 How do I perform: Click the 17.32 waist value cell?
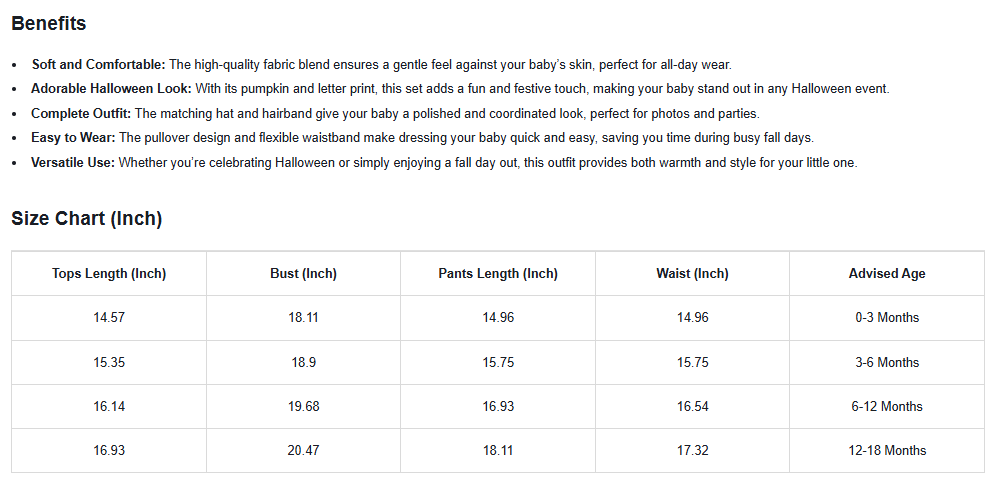click(692, 451)
